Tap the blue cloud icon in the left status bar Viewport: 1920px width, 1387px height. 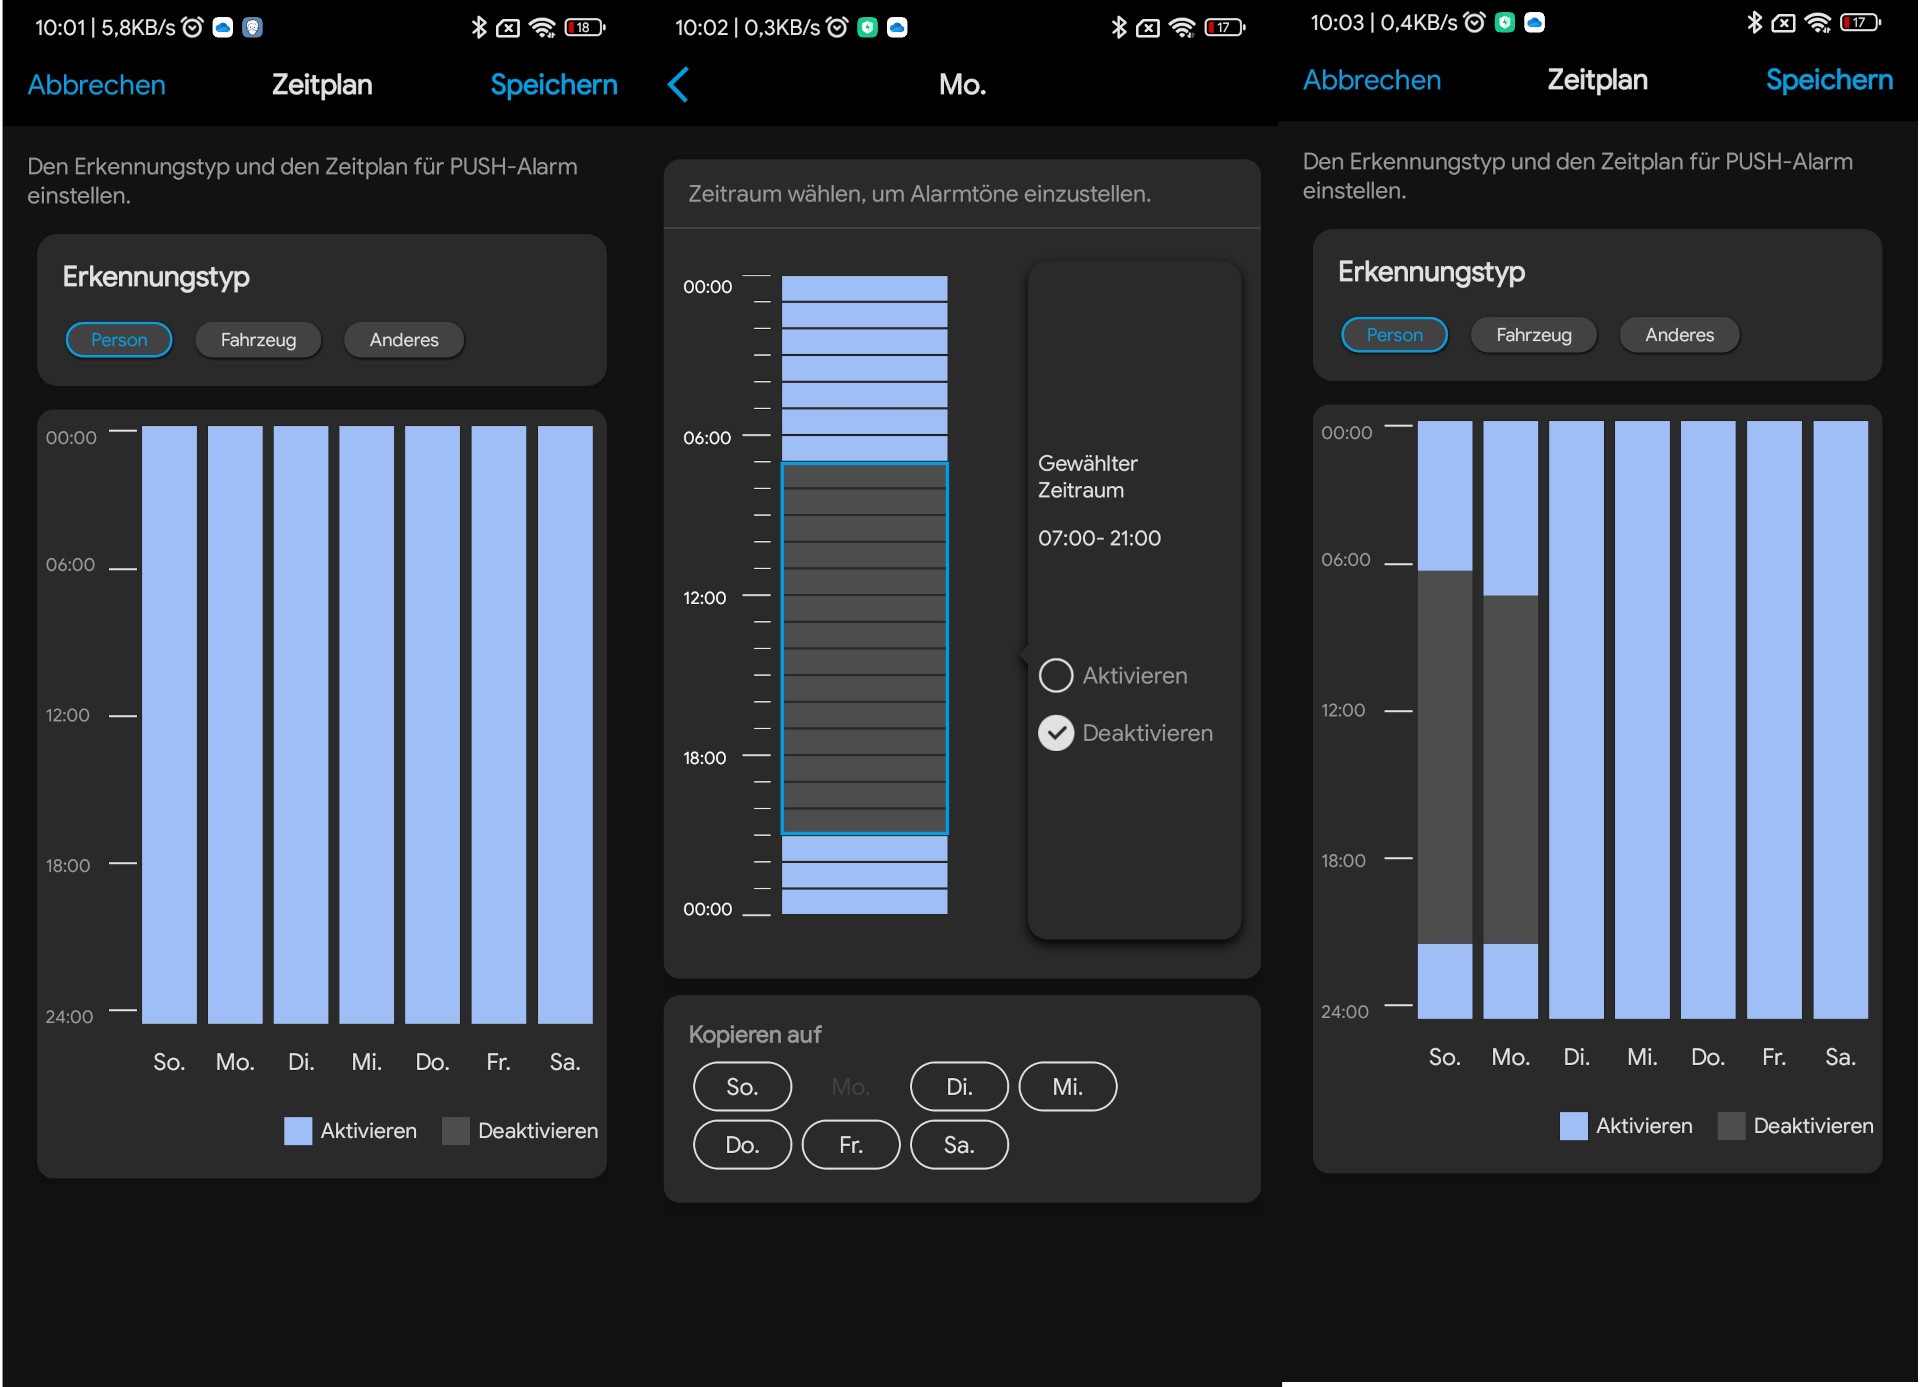(223, 27)
